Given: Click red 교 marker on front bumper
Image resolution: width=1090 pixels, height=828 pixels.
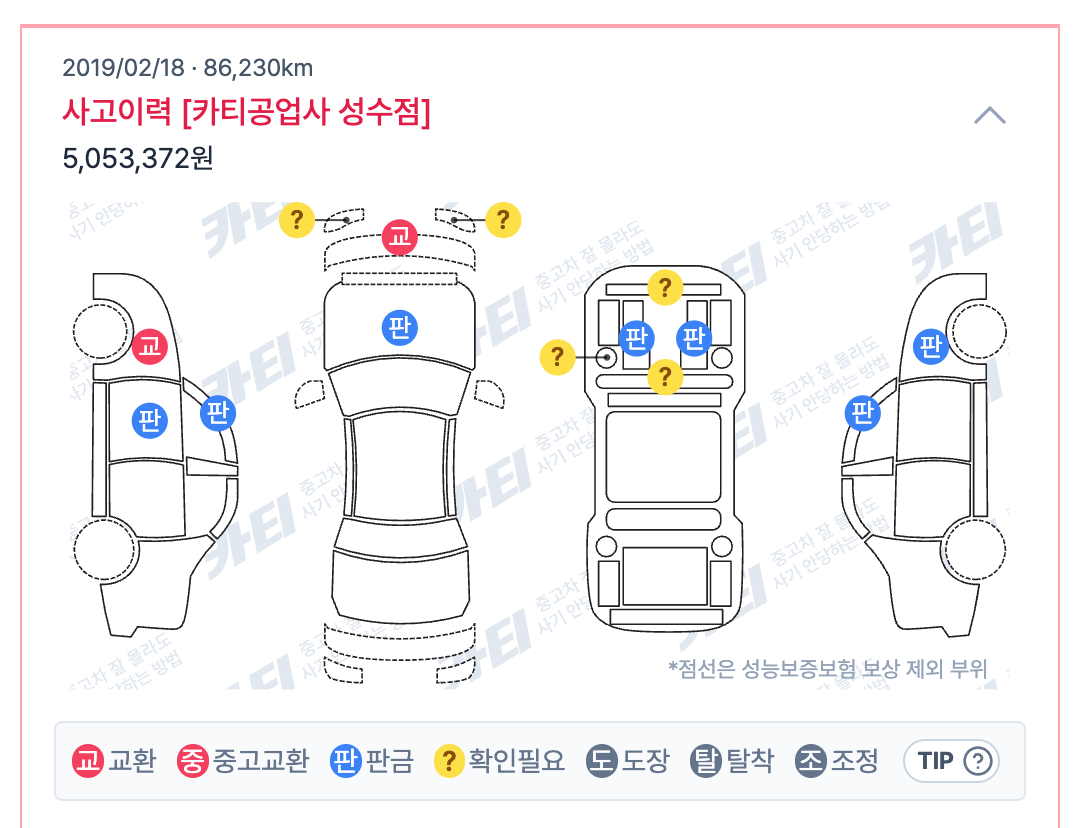Looking at the screenshot, I should pos(400,237).
